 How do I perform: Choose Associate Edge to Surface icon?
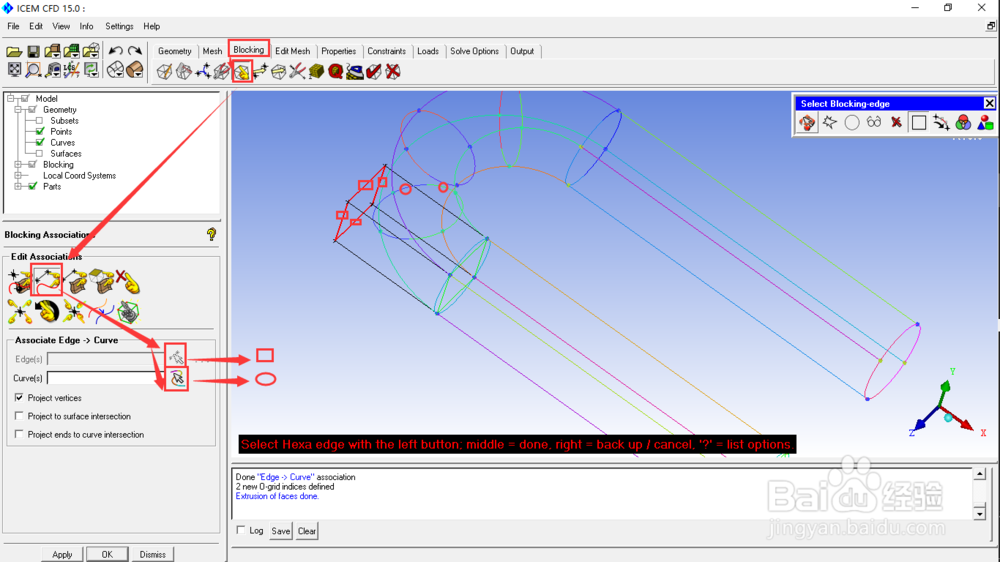75,281
